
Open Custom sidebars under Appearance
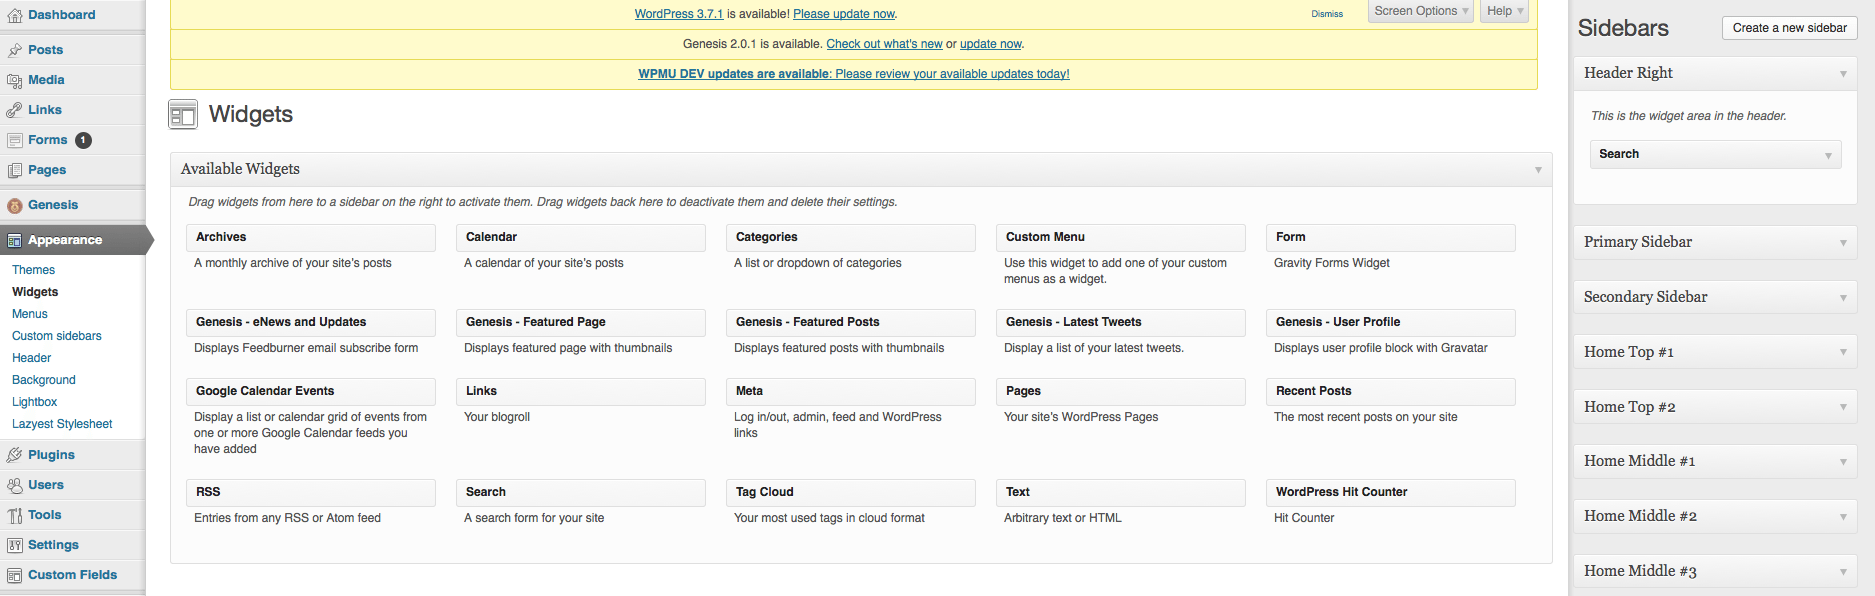click(57, 336)
